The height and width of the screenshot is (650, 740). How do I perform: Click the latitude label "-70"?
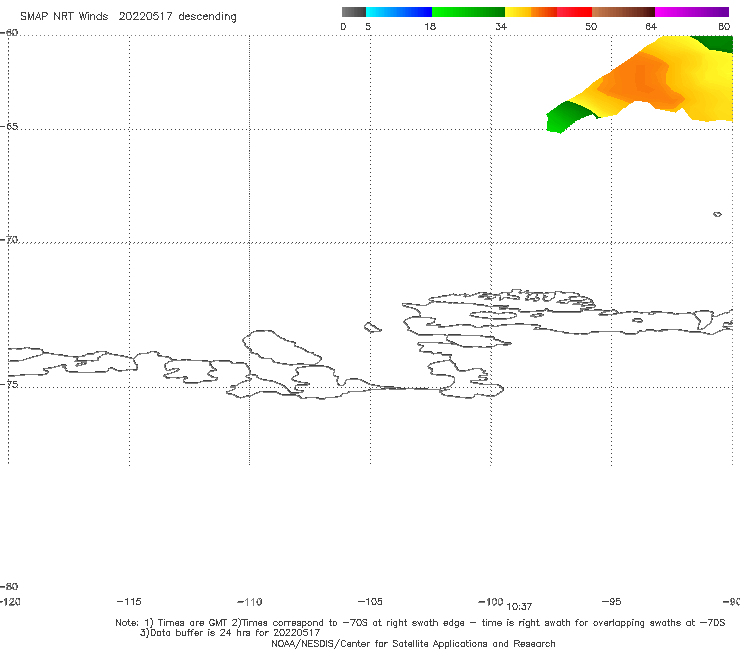click(x=9, y=240)
